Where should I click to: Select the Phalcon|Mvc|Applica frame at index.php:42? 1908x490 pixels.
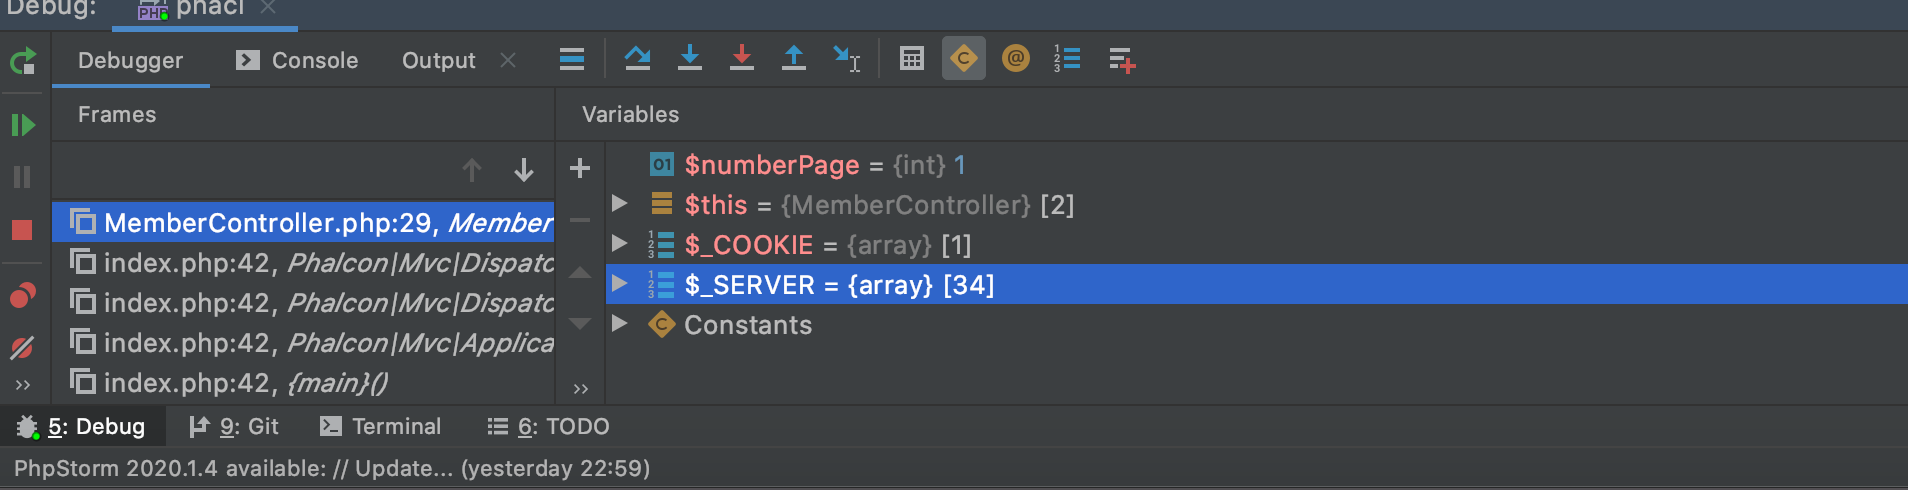pyautogui.click(x=303, y=342)
